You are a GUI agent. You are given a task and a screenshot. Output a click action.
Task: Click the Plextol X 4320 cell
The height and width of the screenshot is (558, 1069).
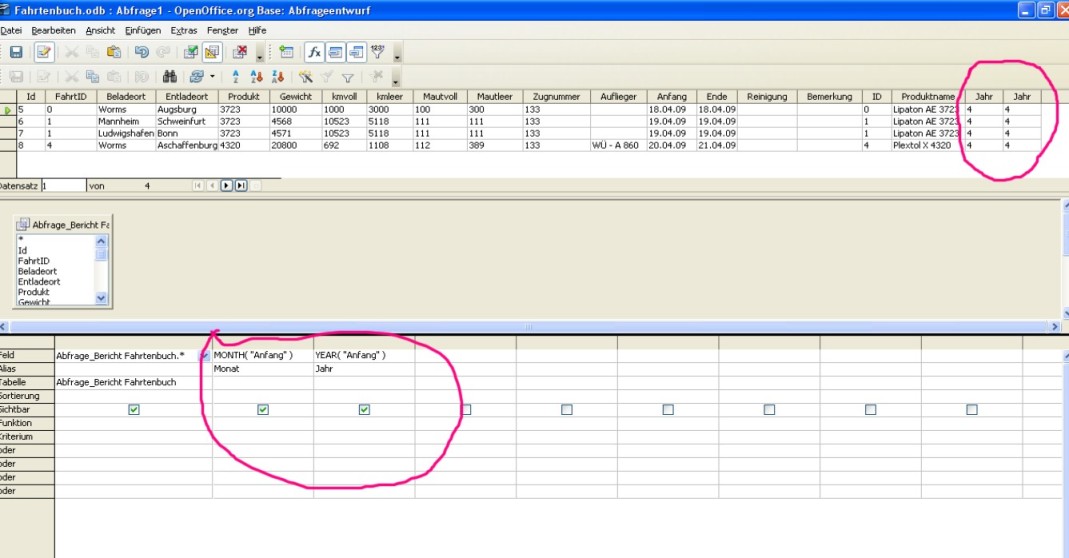click(927, 145)
